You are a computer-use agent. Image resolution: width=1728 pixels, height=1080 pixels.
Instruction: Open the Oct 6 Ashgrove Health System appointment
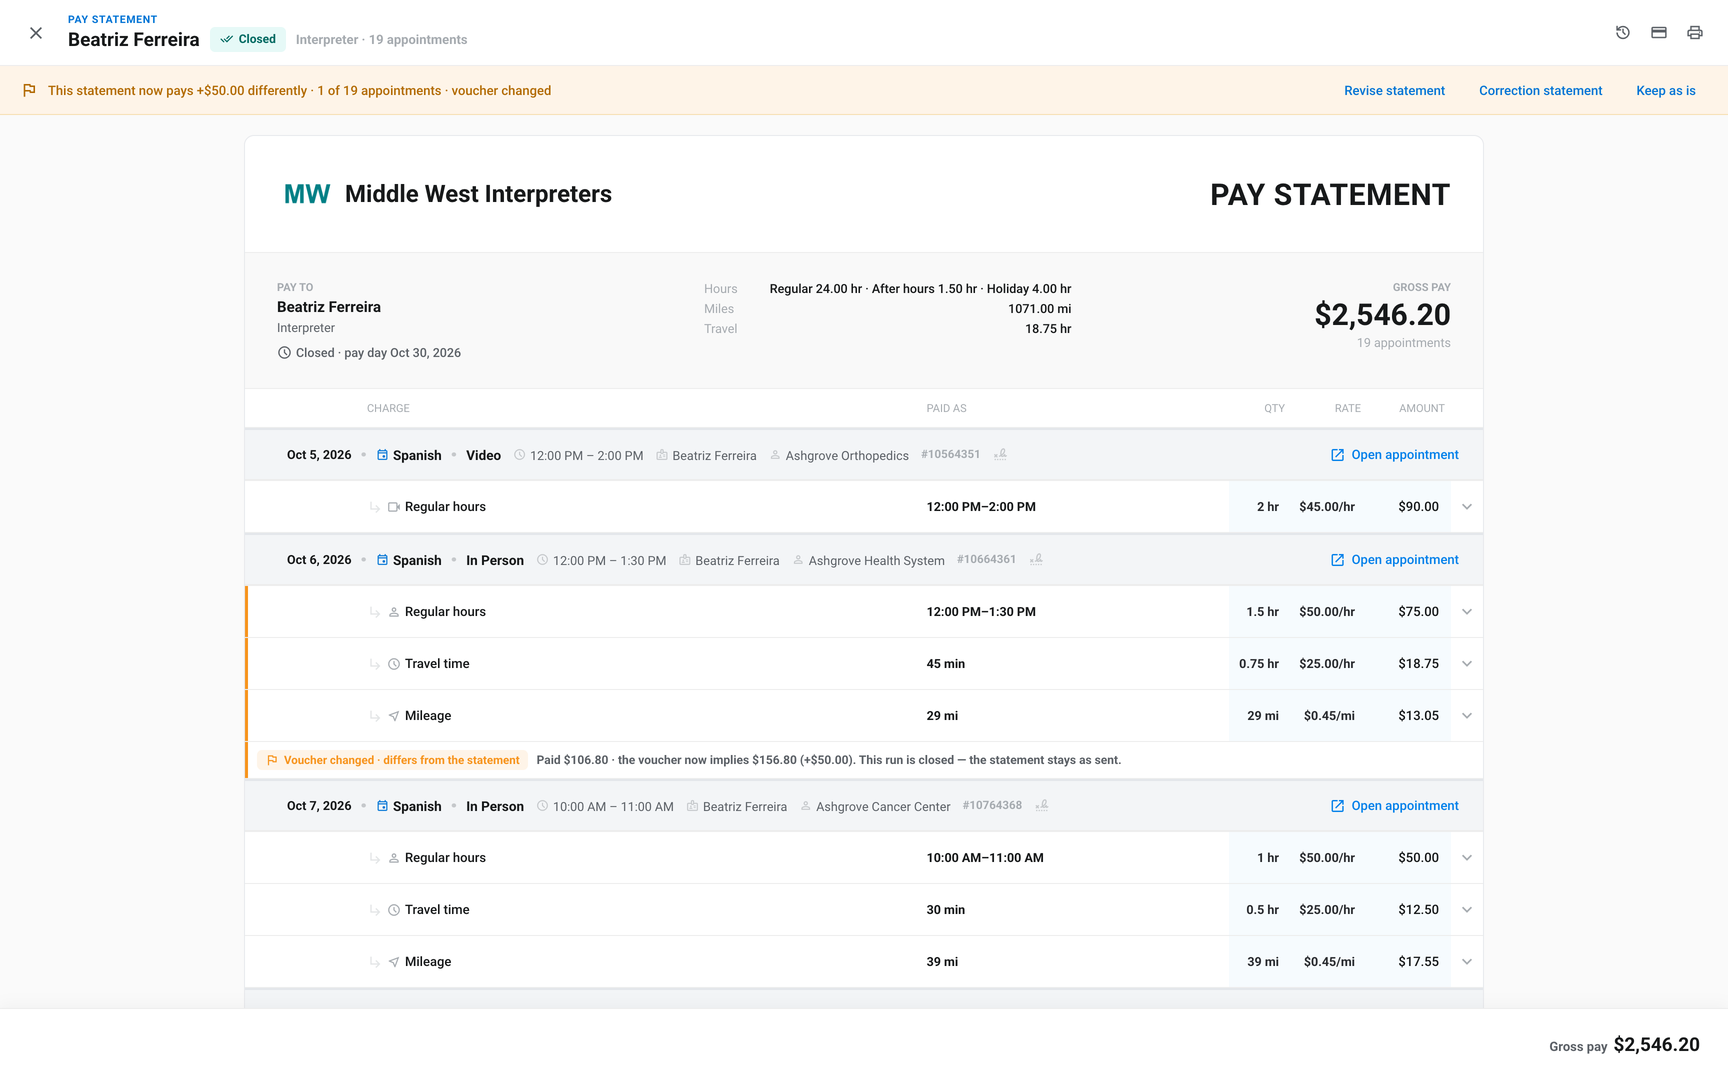point(1394,560)
